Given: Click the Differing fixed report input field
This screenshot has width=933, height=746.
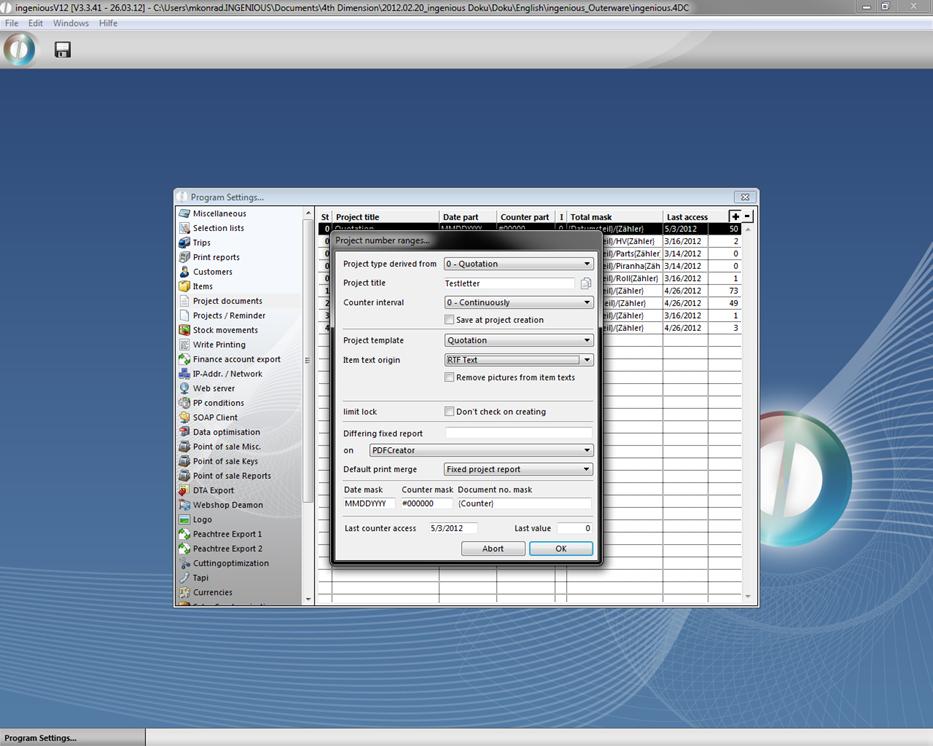Looking at the screenshot, I should pyautogui.click(x=518, y=434).
